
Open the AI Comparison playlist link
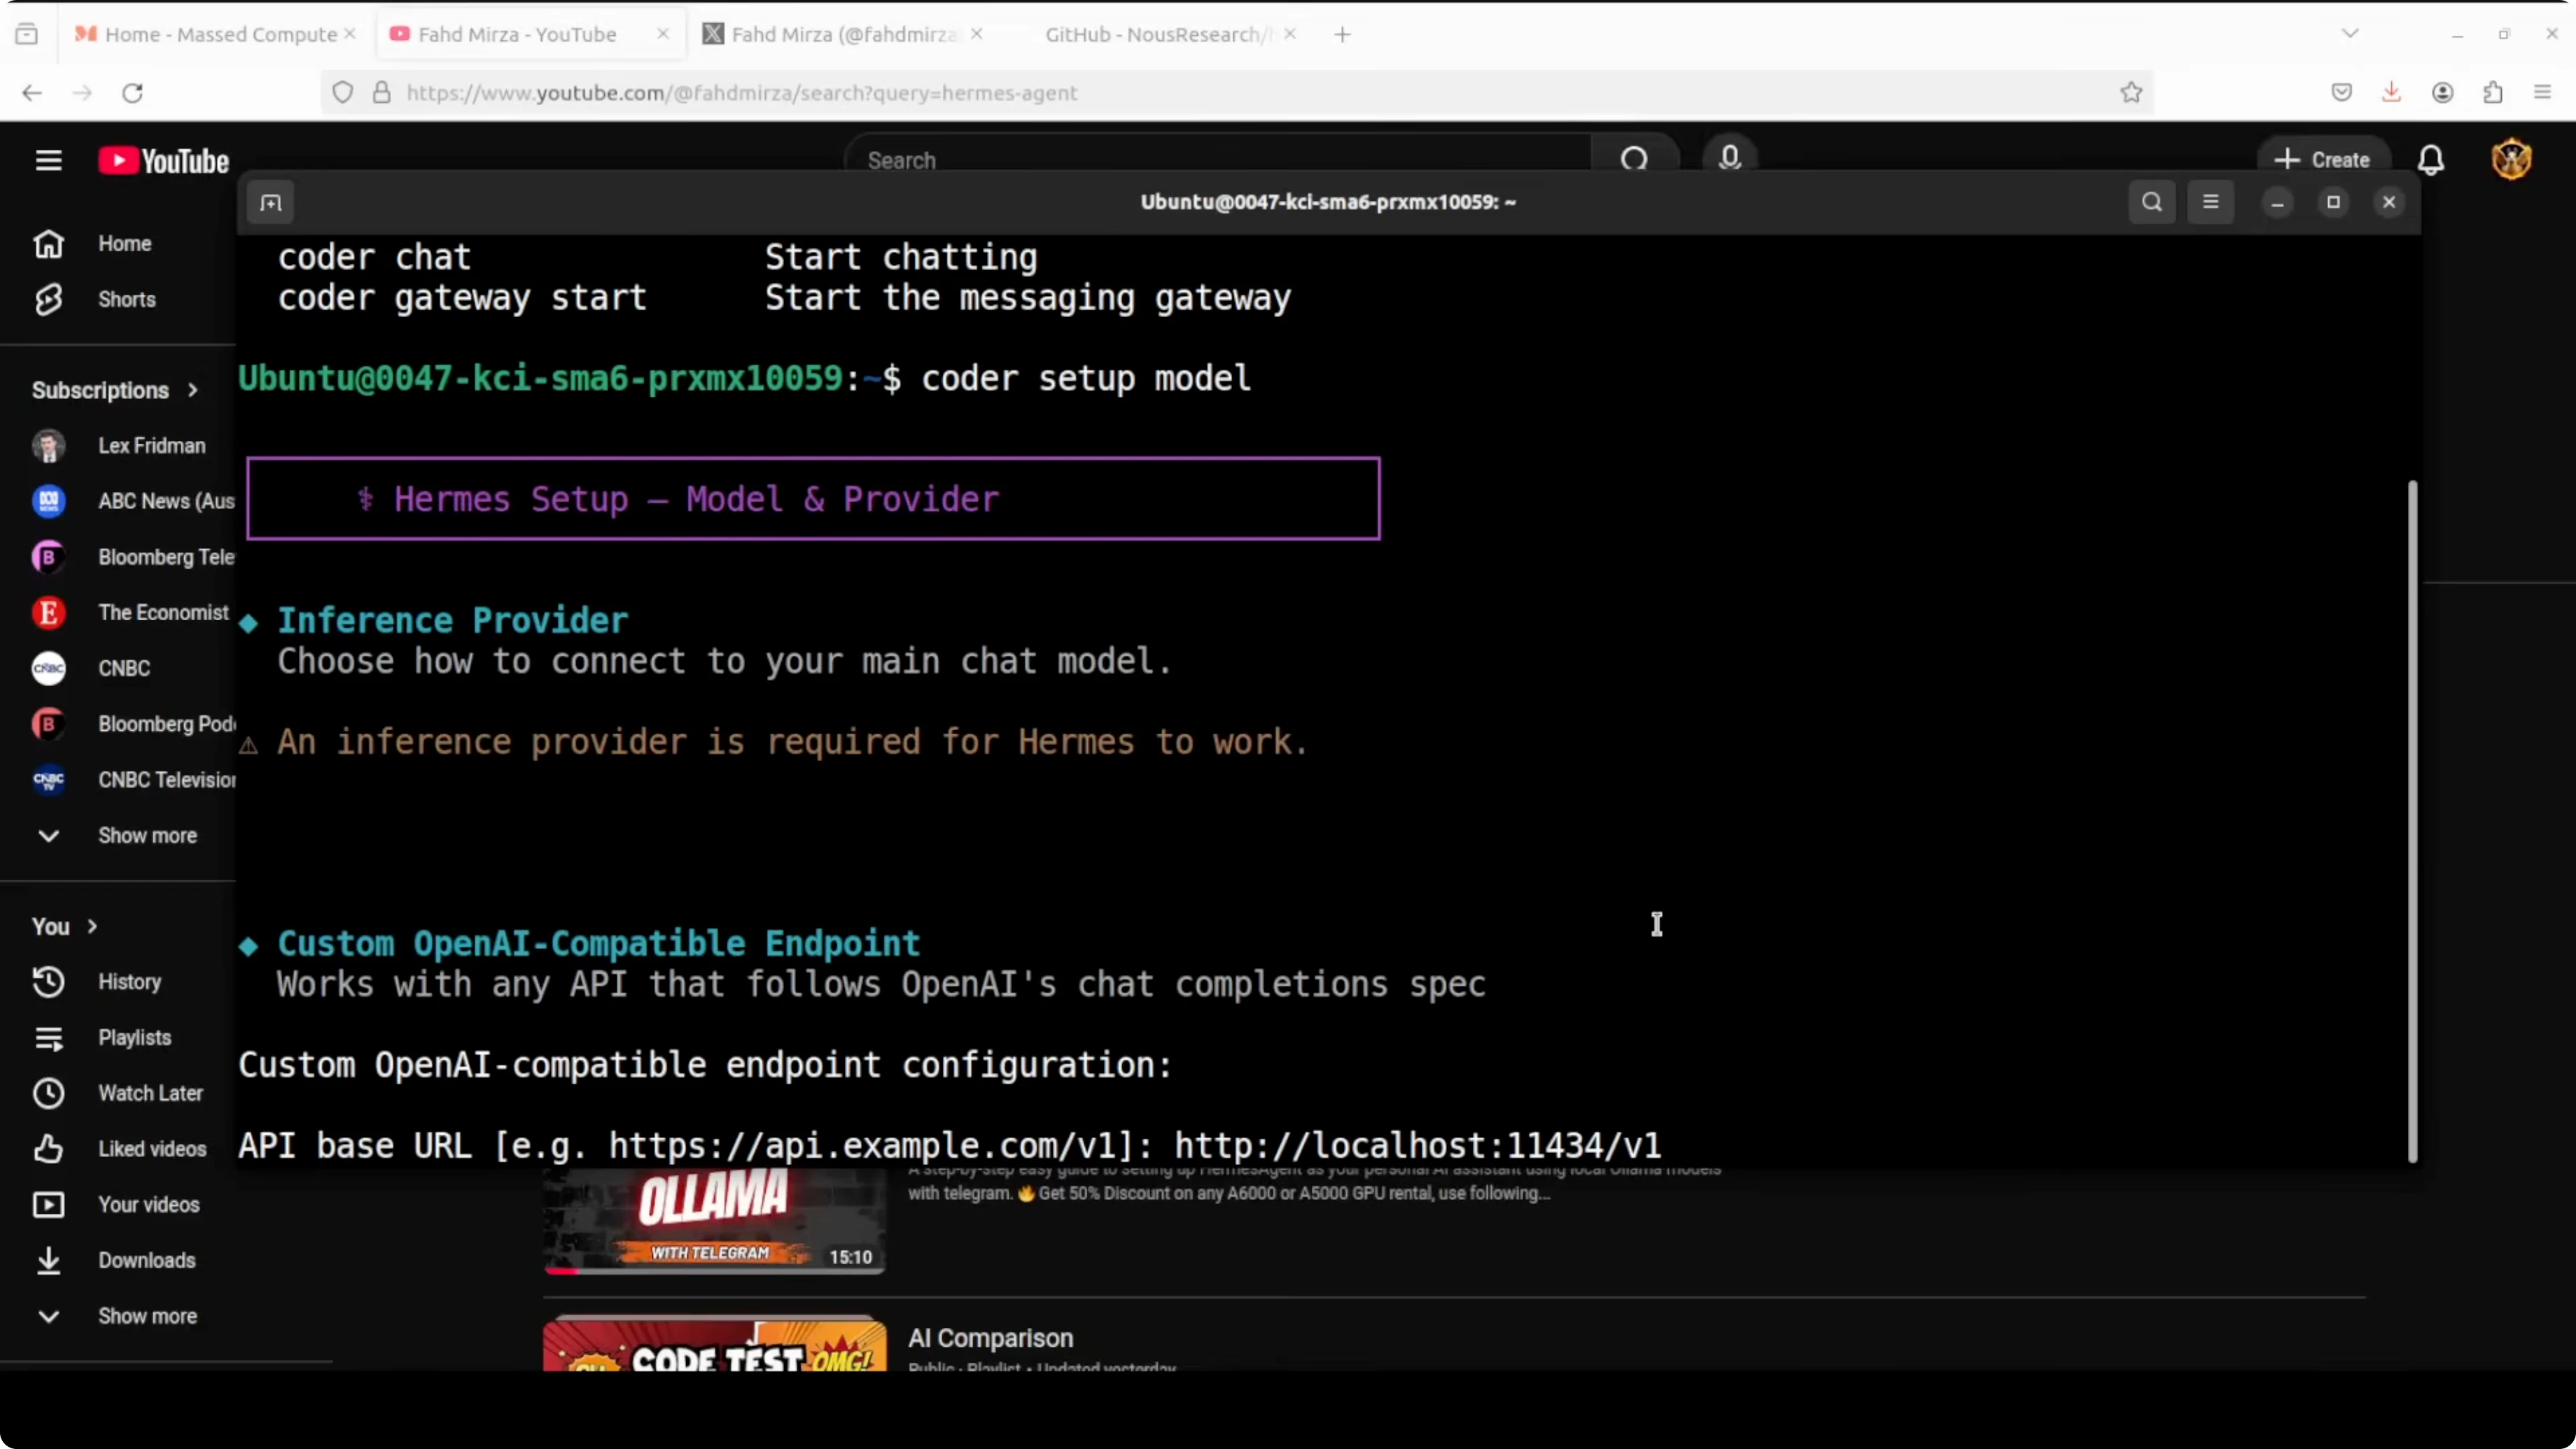pyautogui.click(x=990, y=1338)
